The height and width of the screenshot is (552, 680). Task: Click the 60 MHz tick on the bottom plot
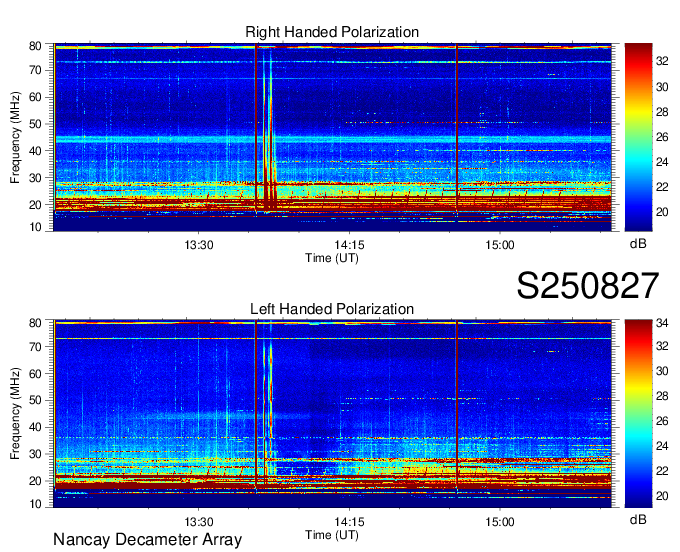(x=35, y=373)
